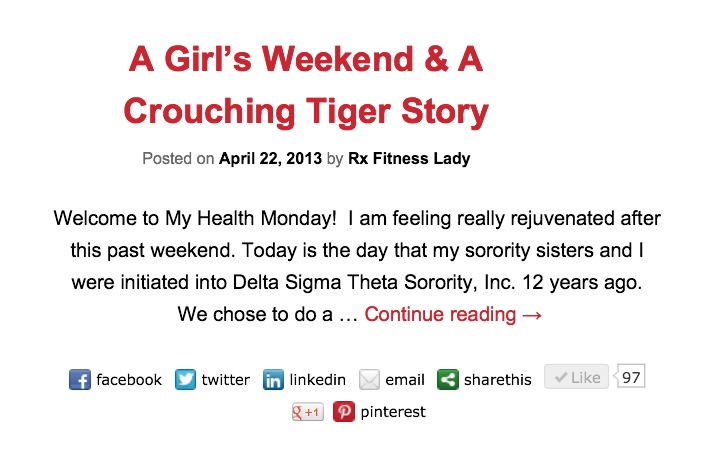709x453 pixels.
Task: Click the linkedin text label
Action: coord(317,379)
